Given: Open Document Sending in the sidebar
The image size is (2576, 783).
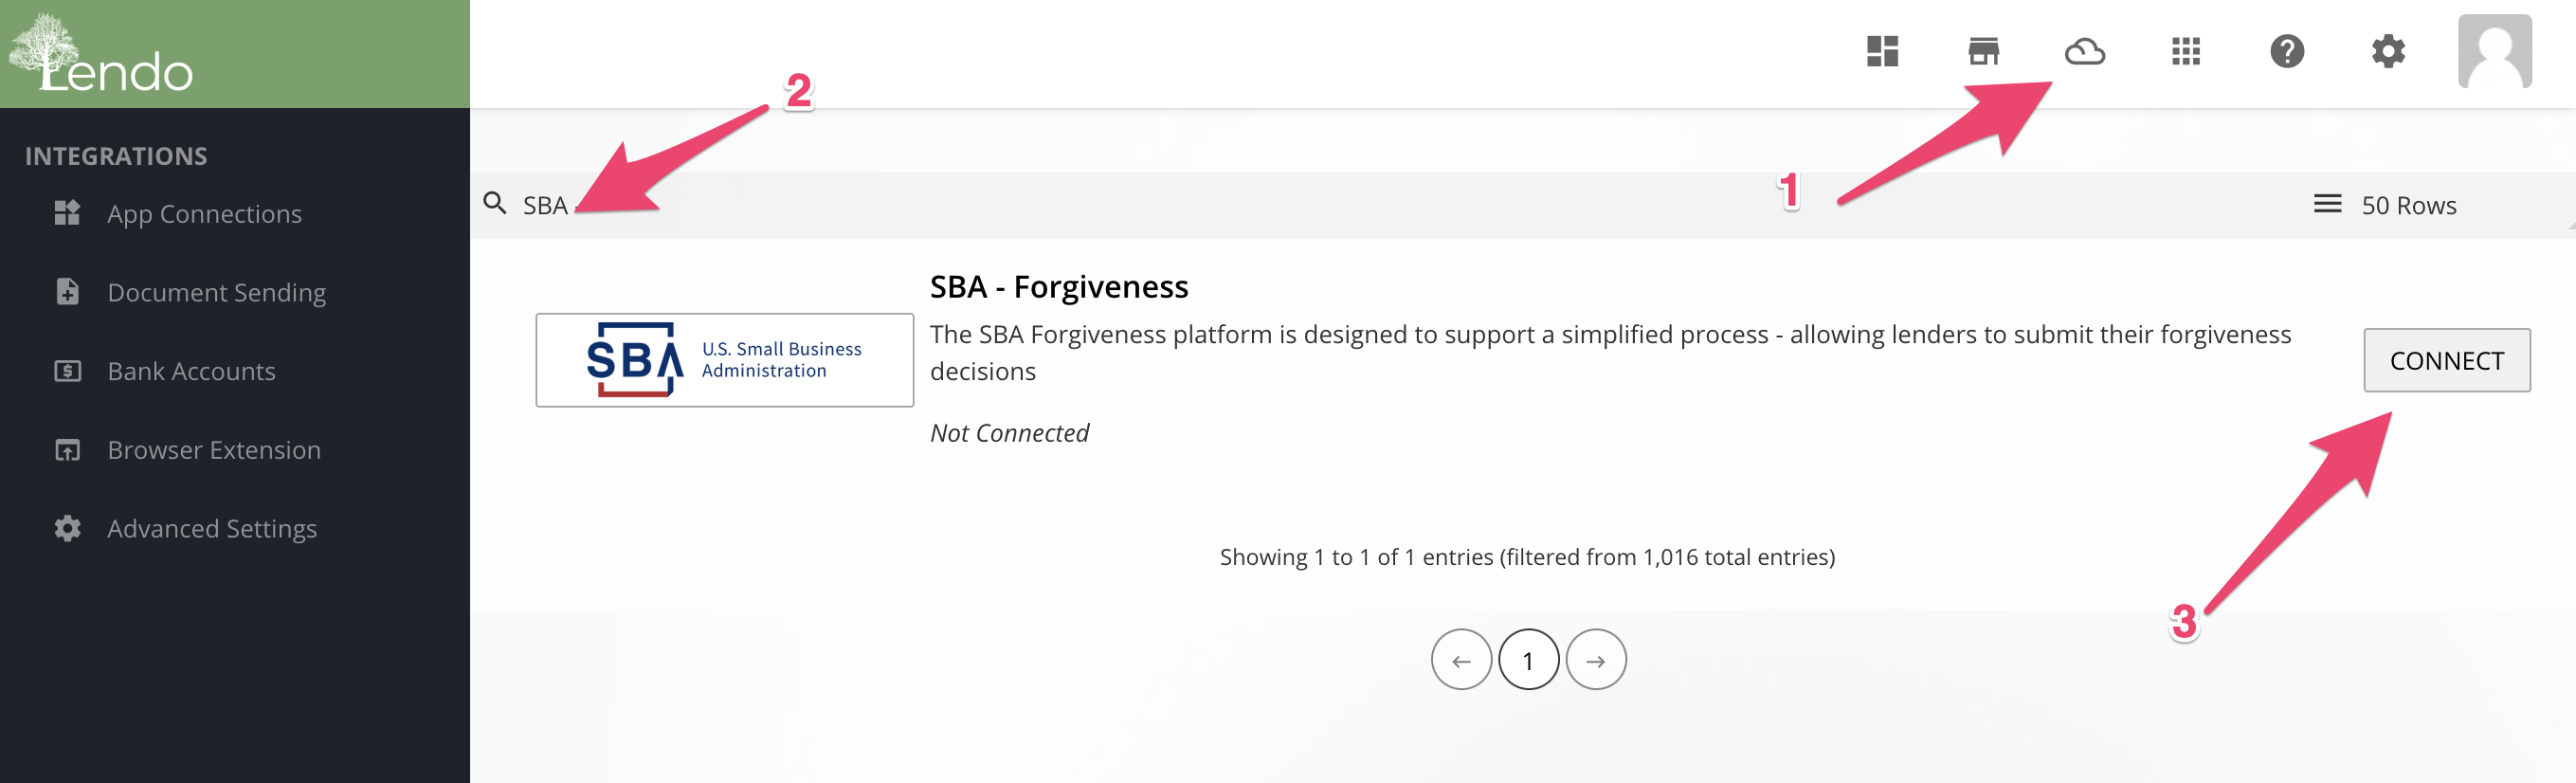Looking at the screenshot, I should (216, 292).
